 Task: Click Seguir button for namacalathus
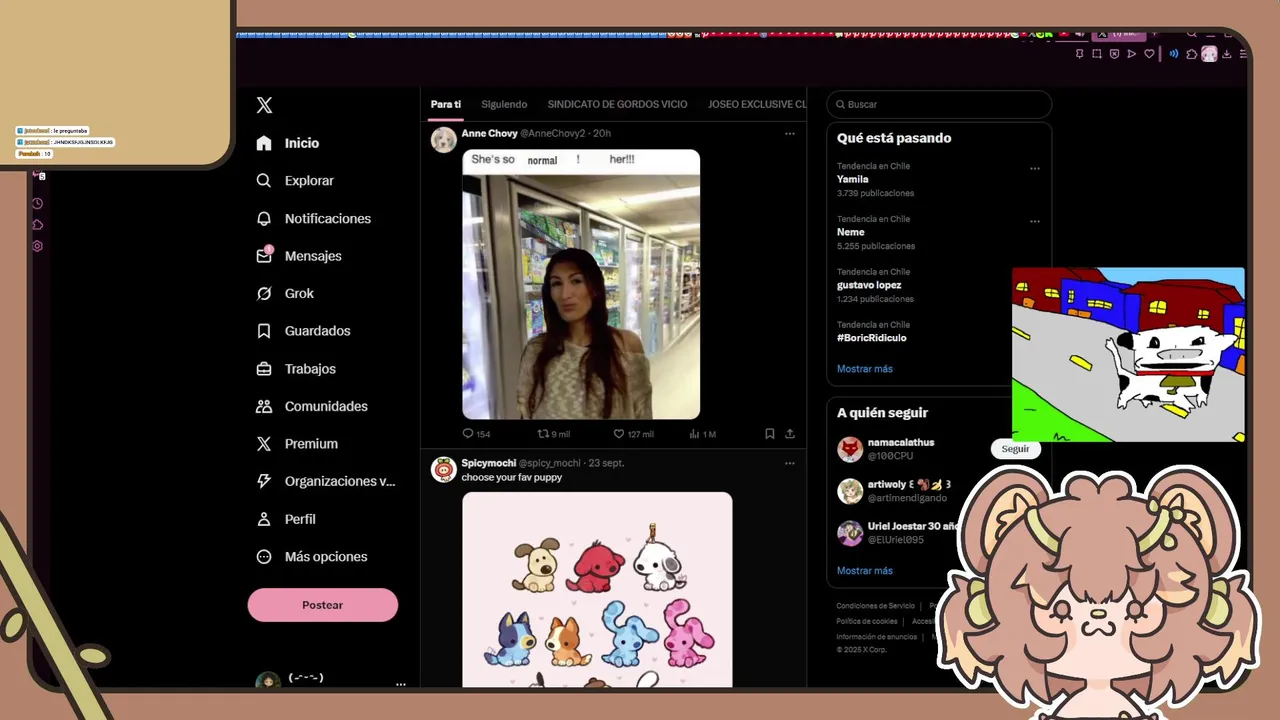click(1015, 449)
